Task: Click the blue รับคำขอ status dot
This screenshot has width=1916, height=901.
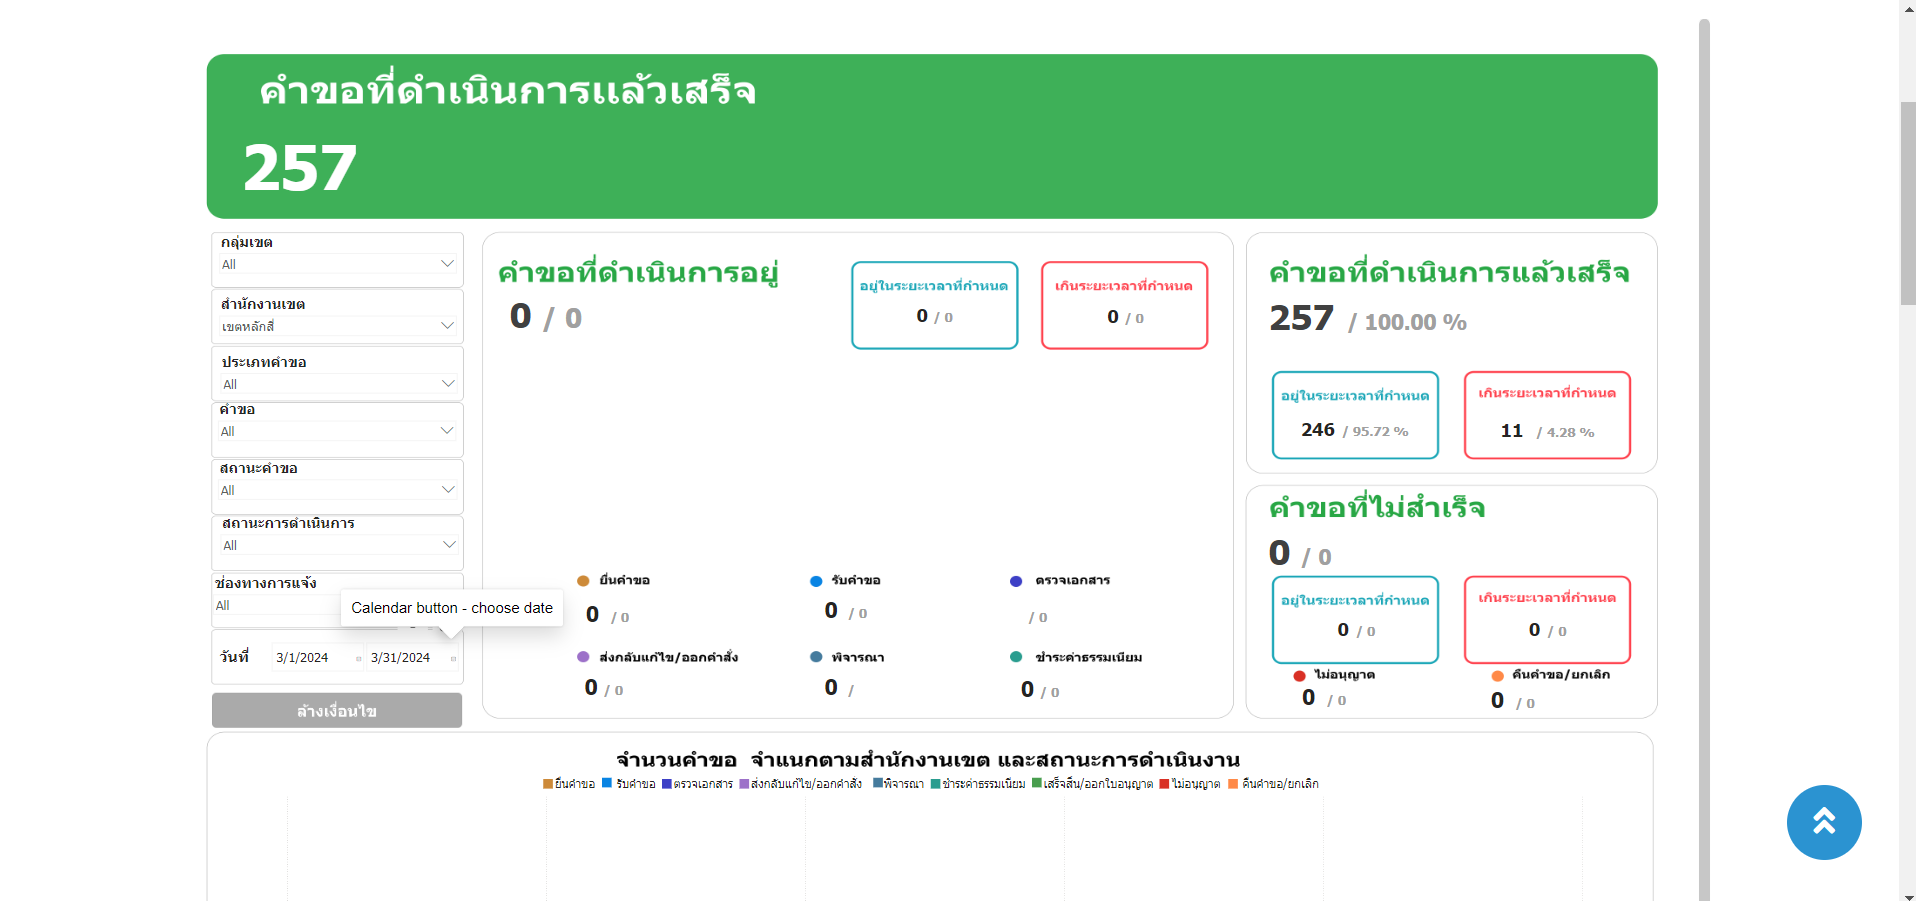Action: [816, 581]
